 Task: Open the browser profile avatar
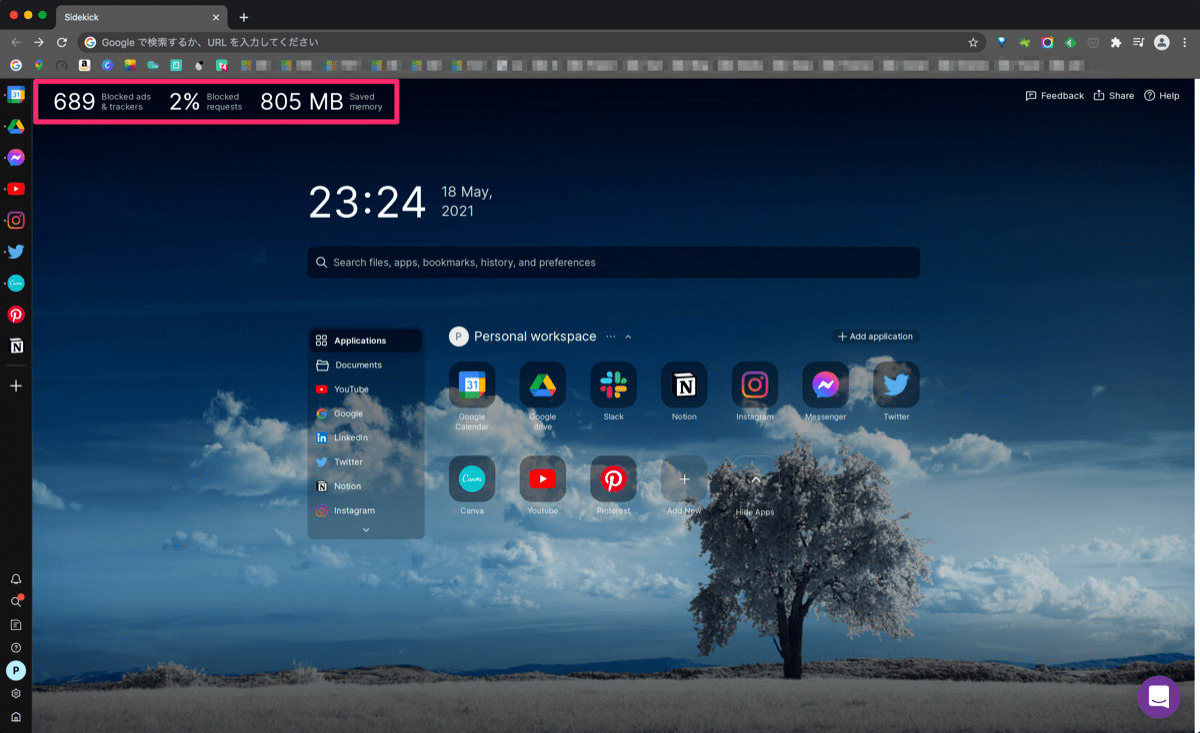1161,42
